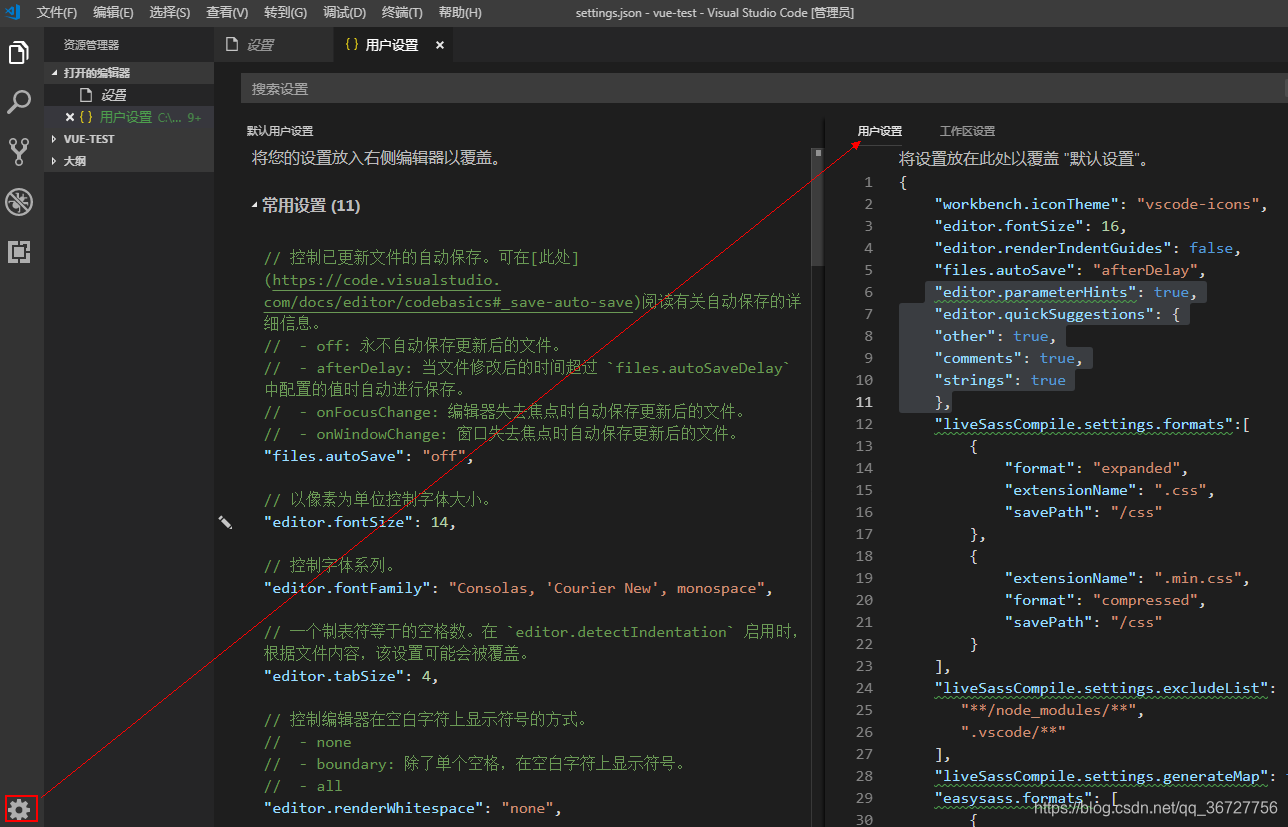Open the 查看(V) menu
This screenshot has width=1288, height=827.
pyautogui.click(x=227, y=13)
